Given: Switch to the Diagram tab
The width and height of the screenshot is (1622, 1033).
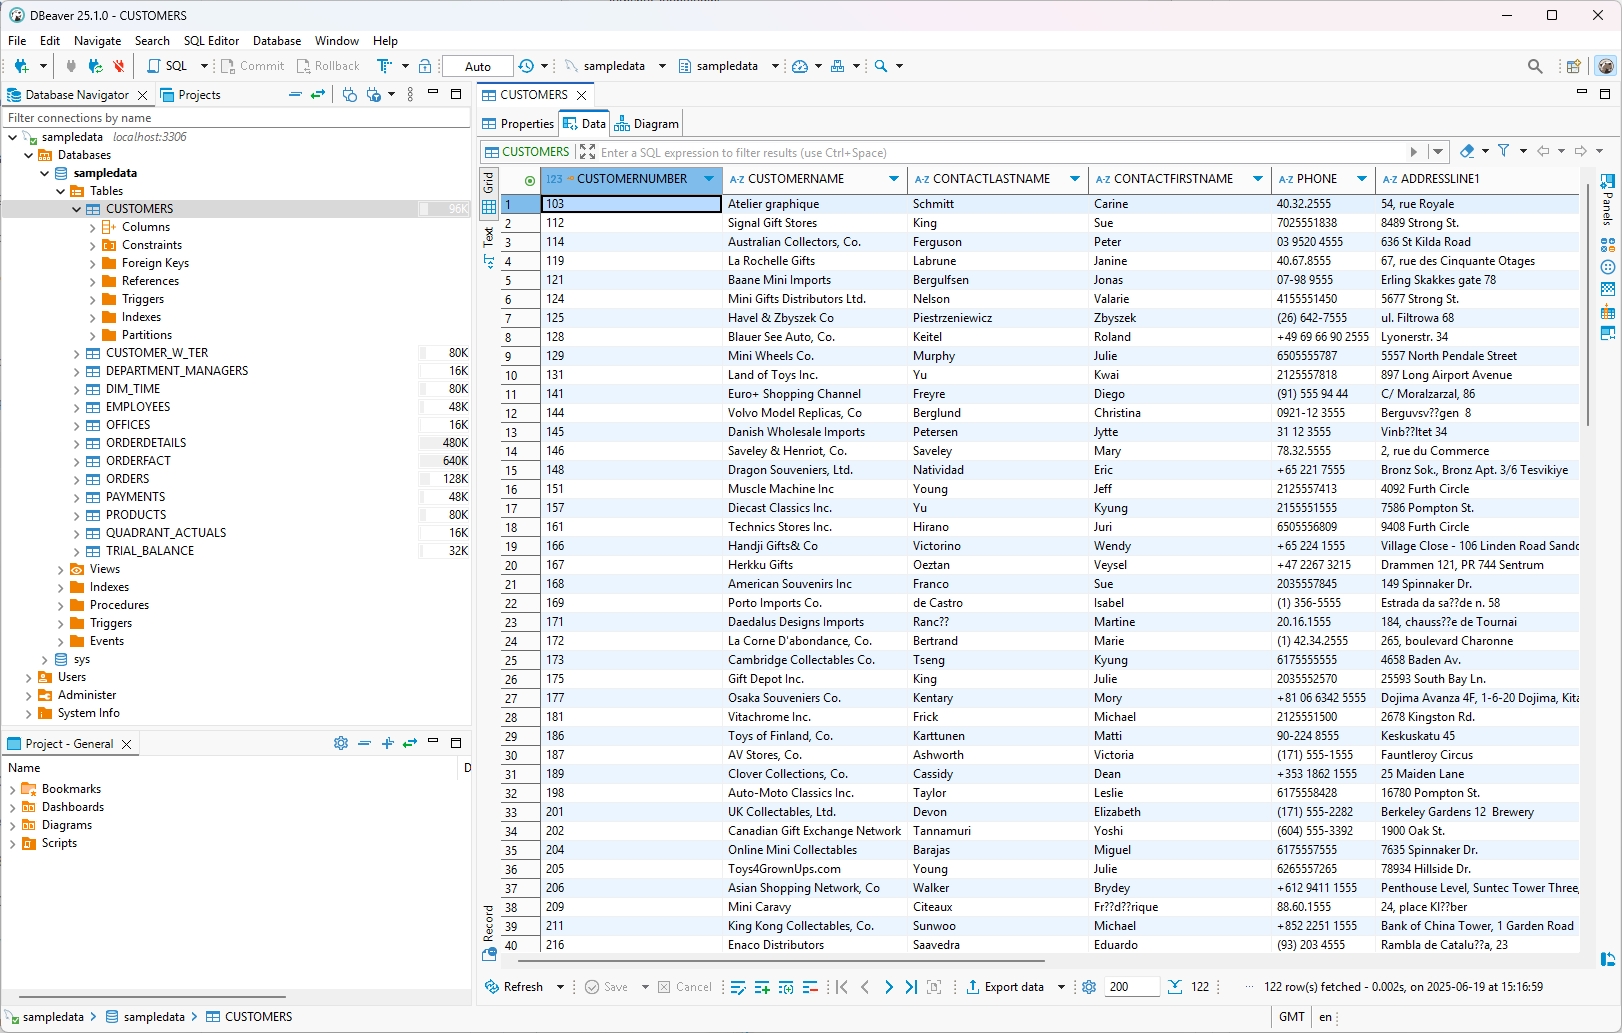Looking at the screenshot, I should pos(647,124).
